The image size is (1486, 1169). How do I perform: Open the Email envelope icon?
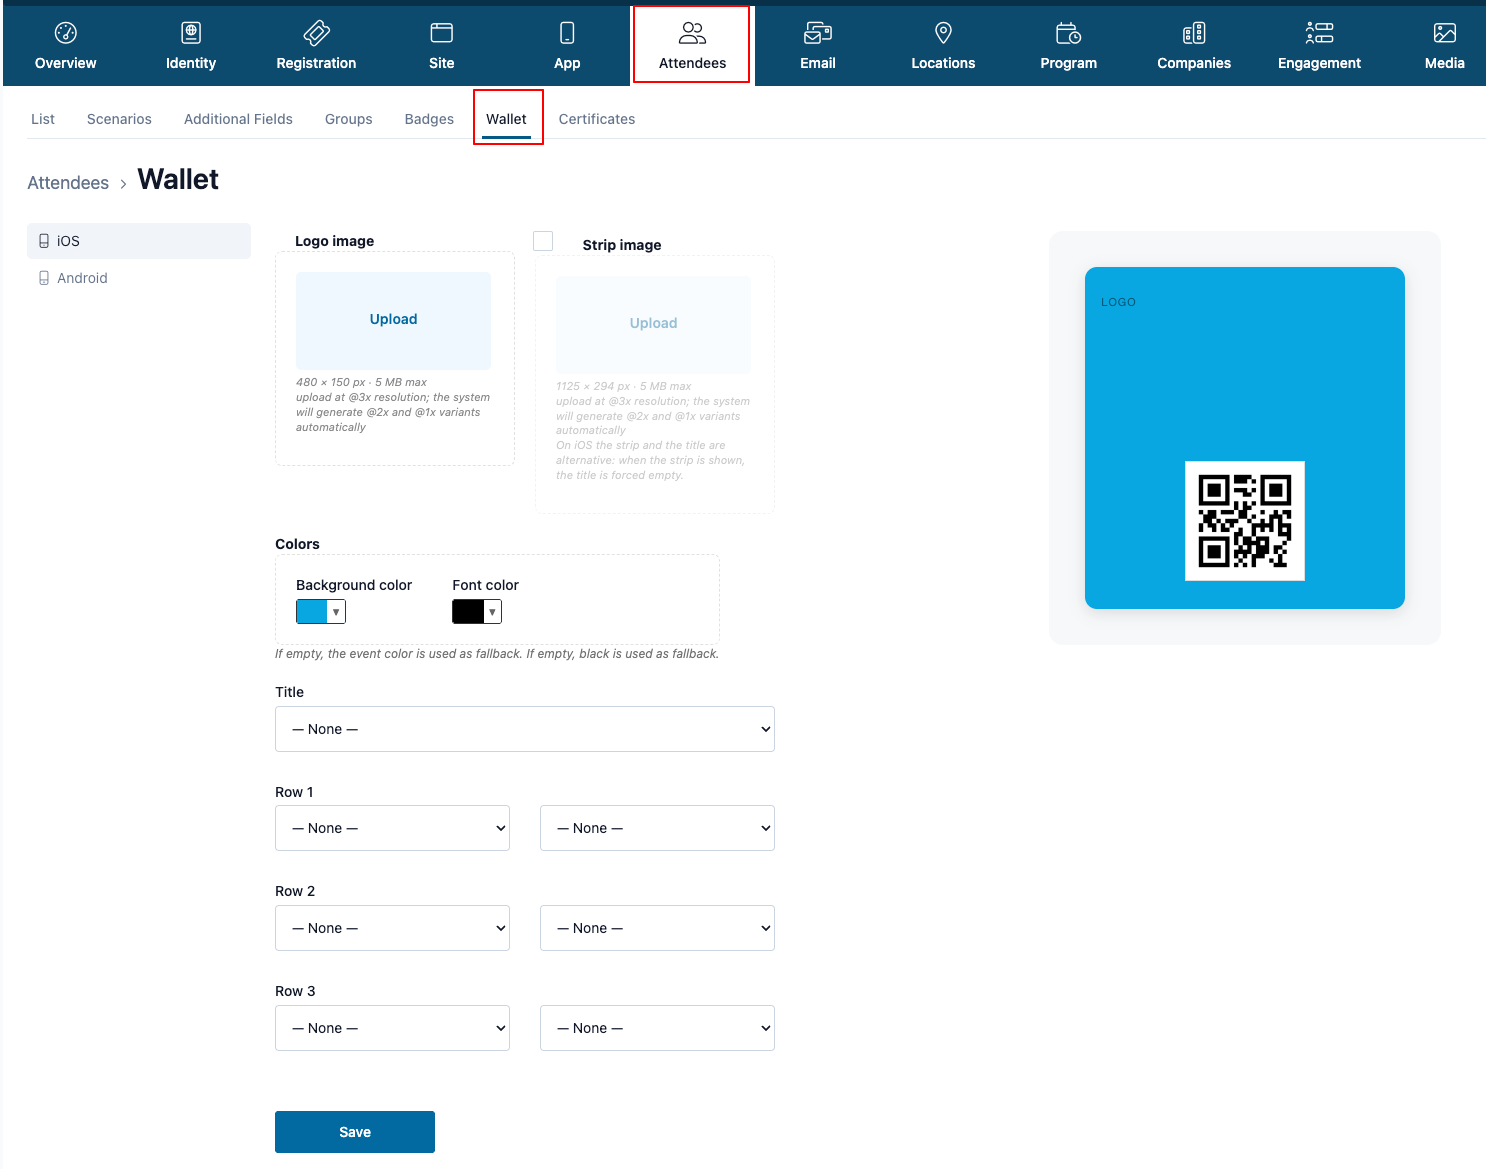tap(818, 33)
